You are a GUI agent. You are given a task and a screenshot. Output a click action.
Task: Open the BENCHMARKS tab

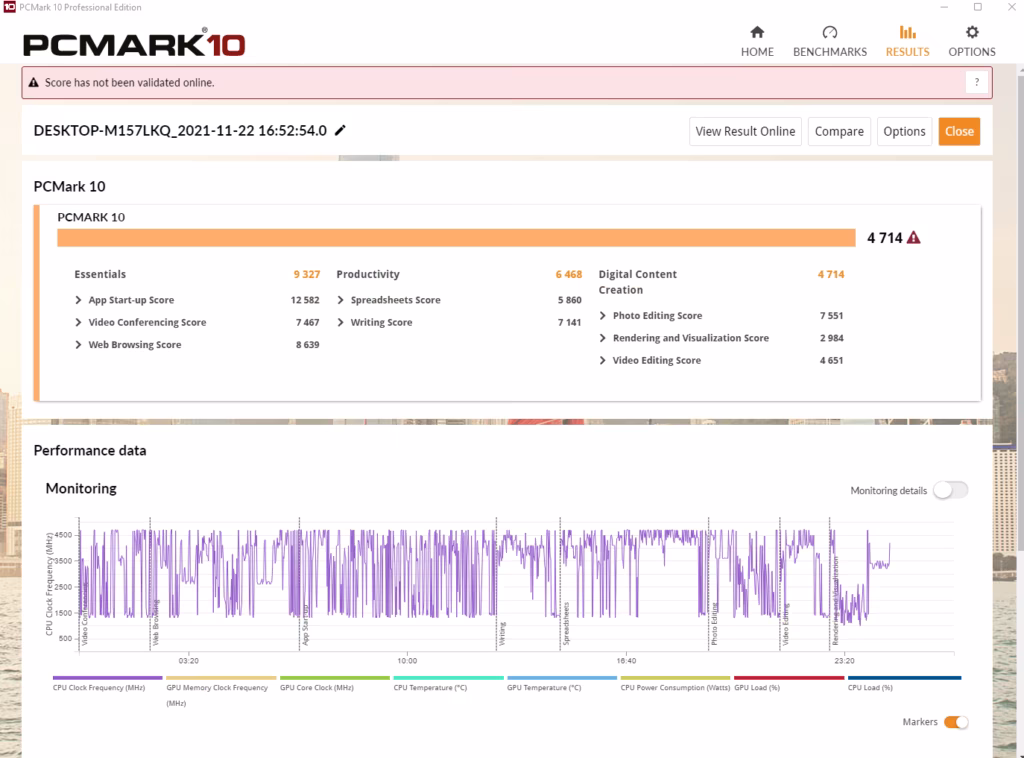pos(829,42)
